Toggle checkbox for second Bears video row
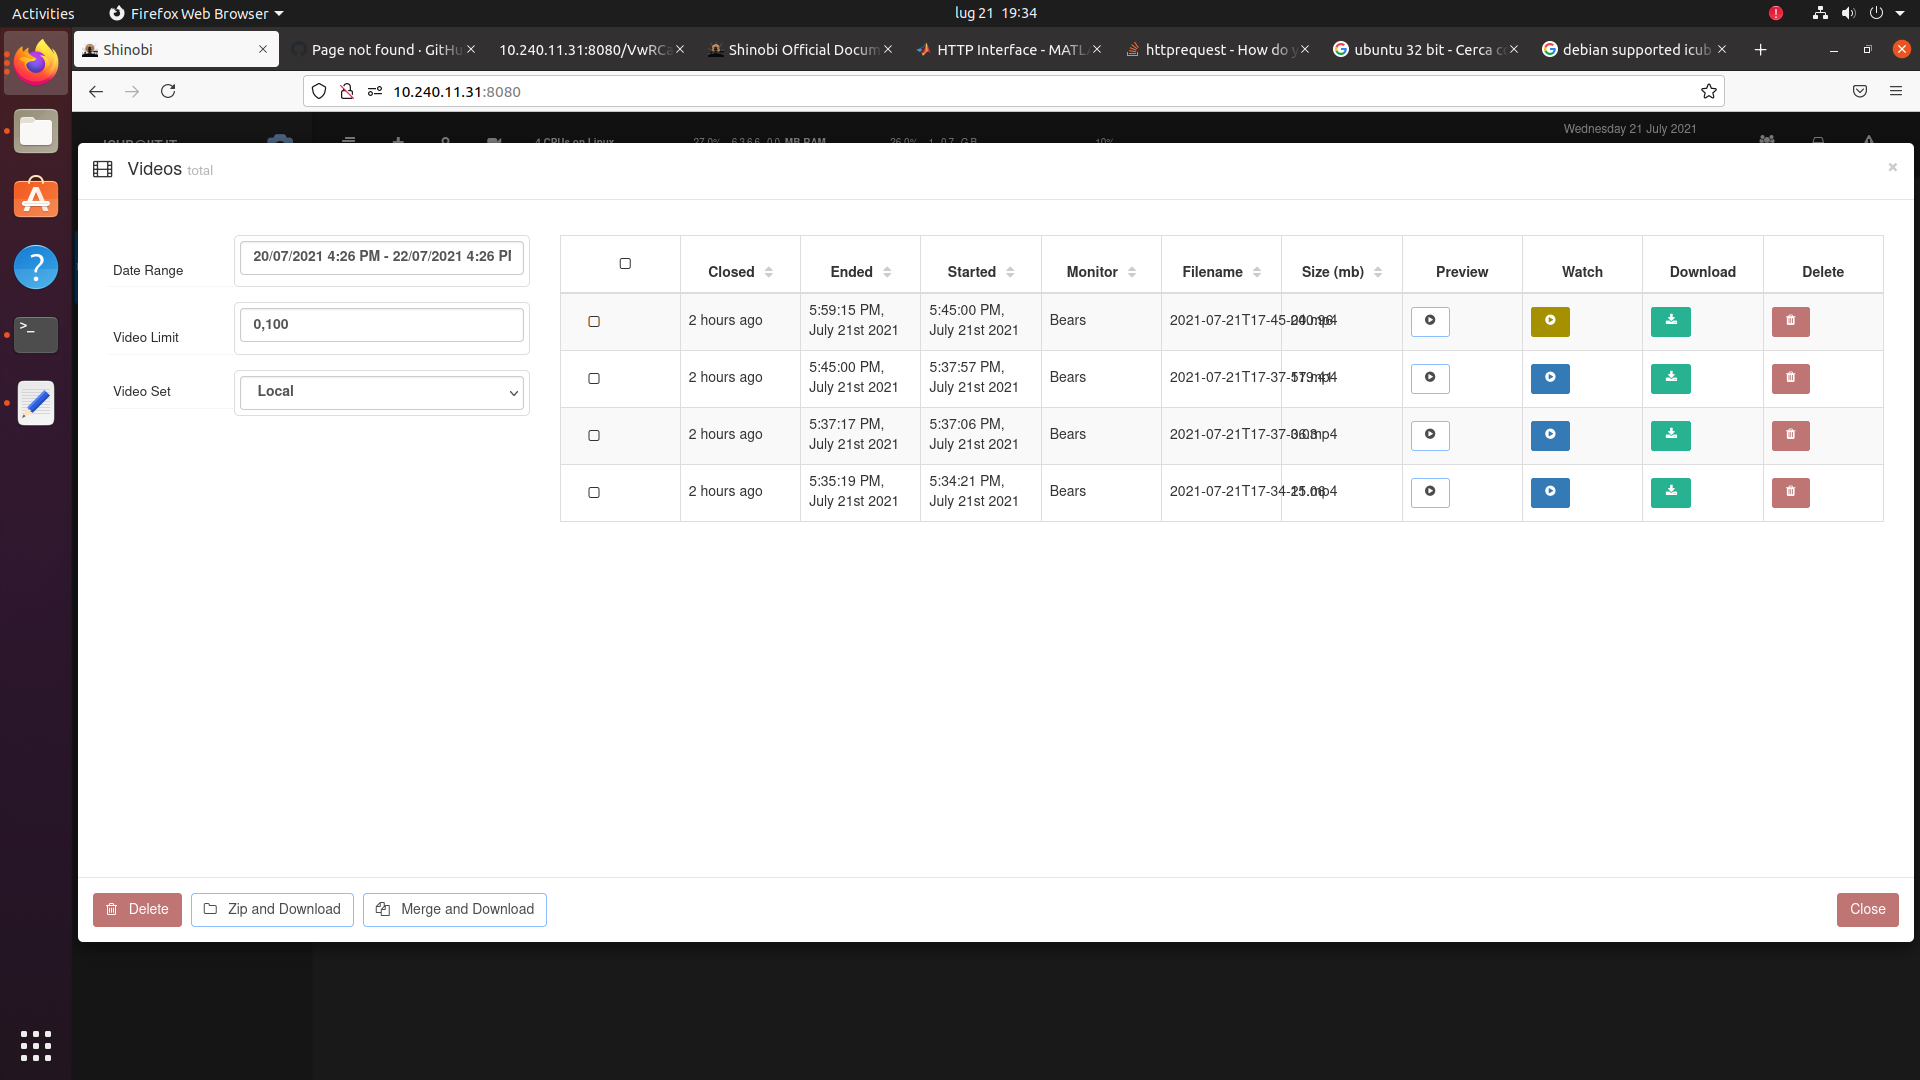The width and height of the screenshot is (1920, 1080). point(593,377)
